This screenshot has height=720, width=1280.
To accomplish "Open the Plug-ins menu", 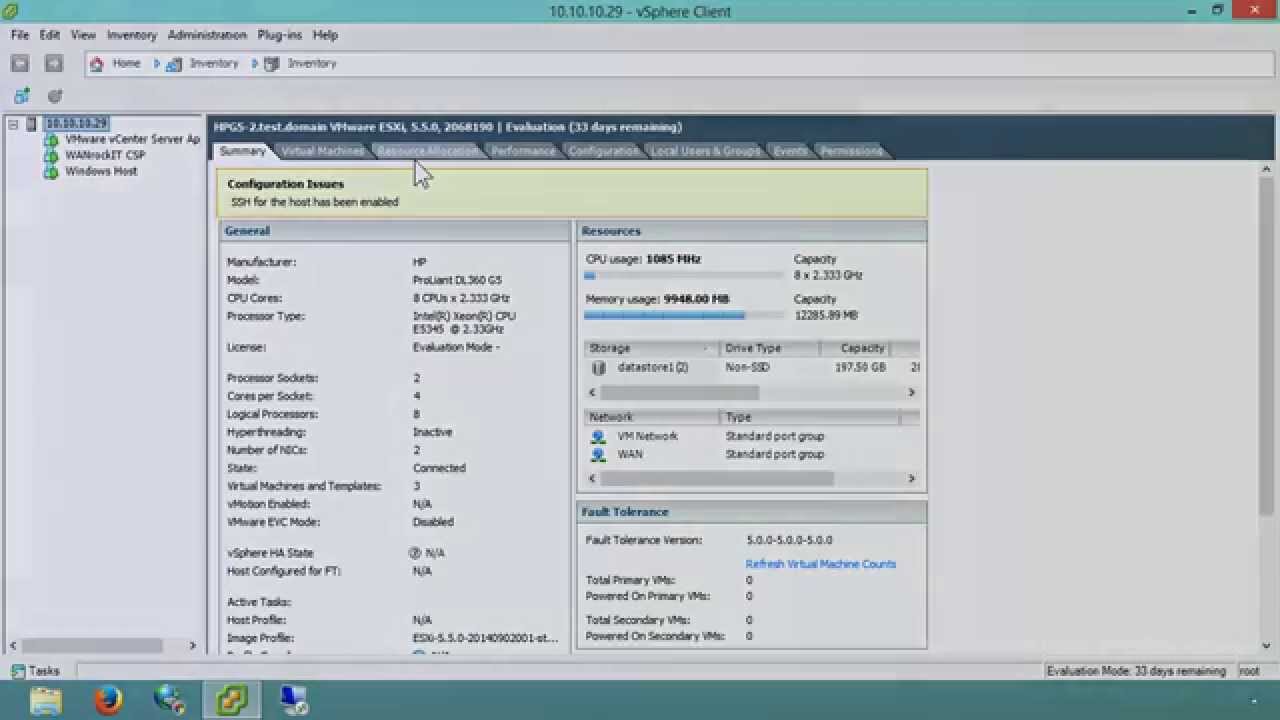I will [x=279, y=35].
